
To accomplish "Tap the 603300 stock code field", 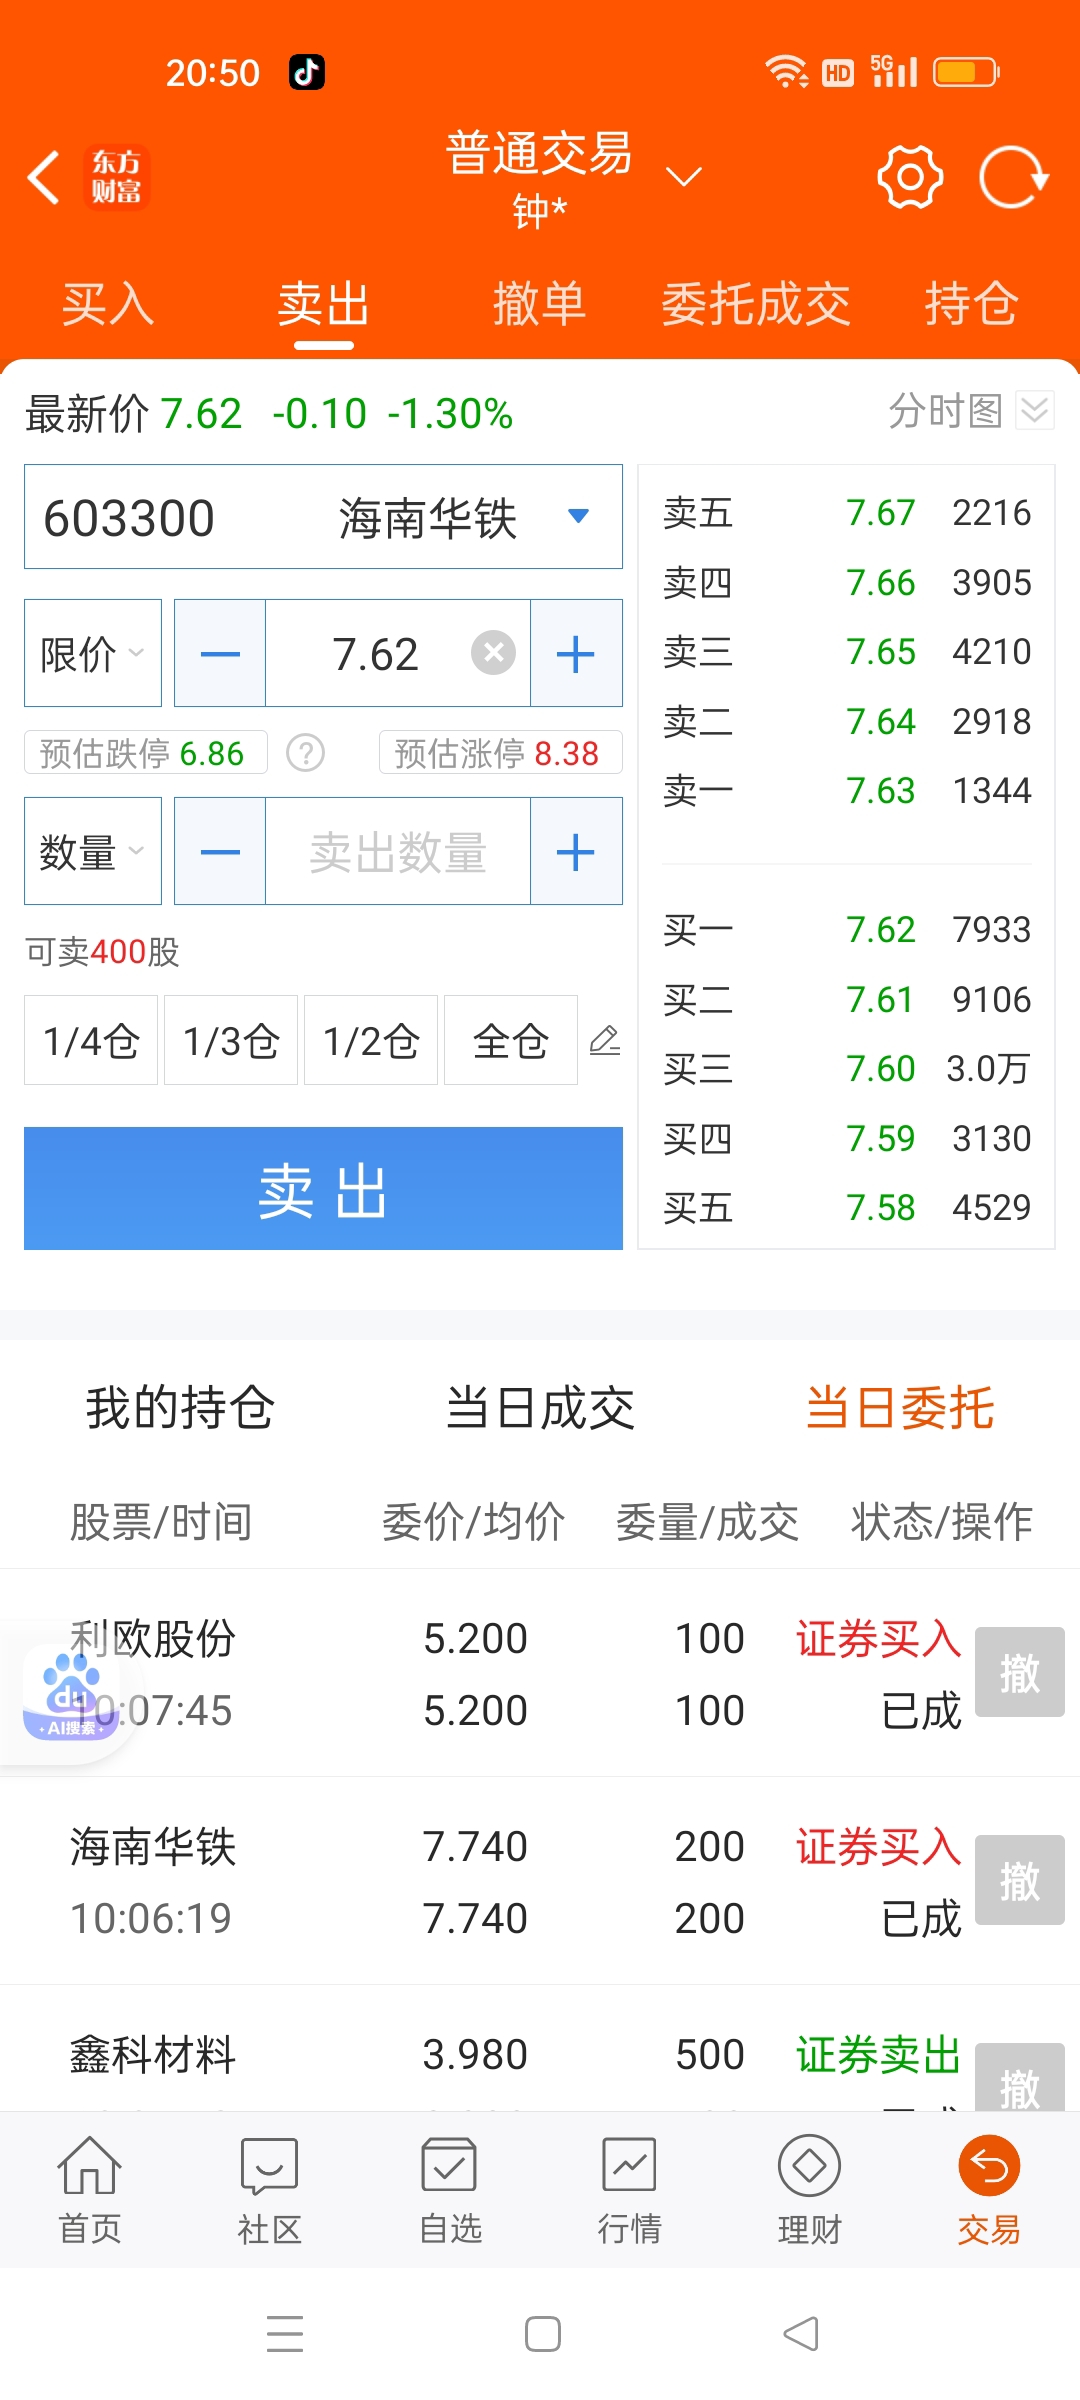I will [x=323, y=517].
